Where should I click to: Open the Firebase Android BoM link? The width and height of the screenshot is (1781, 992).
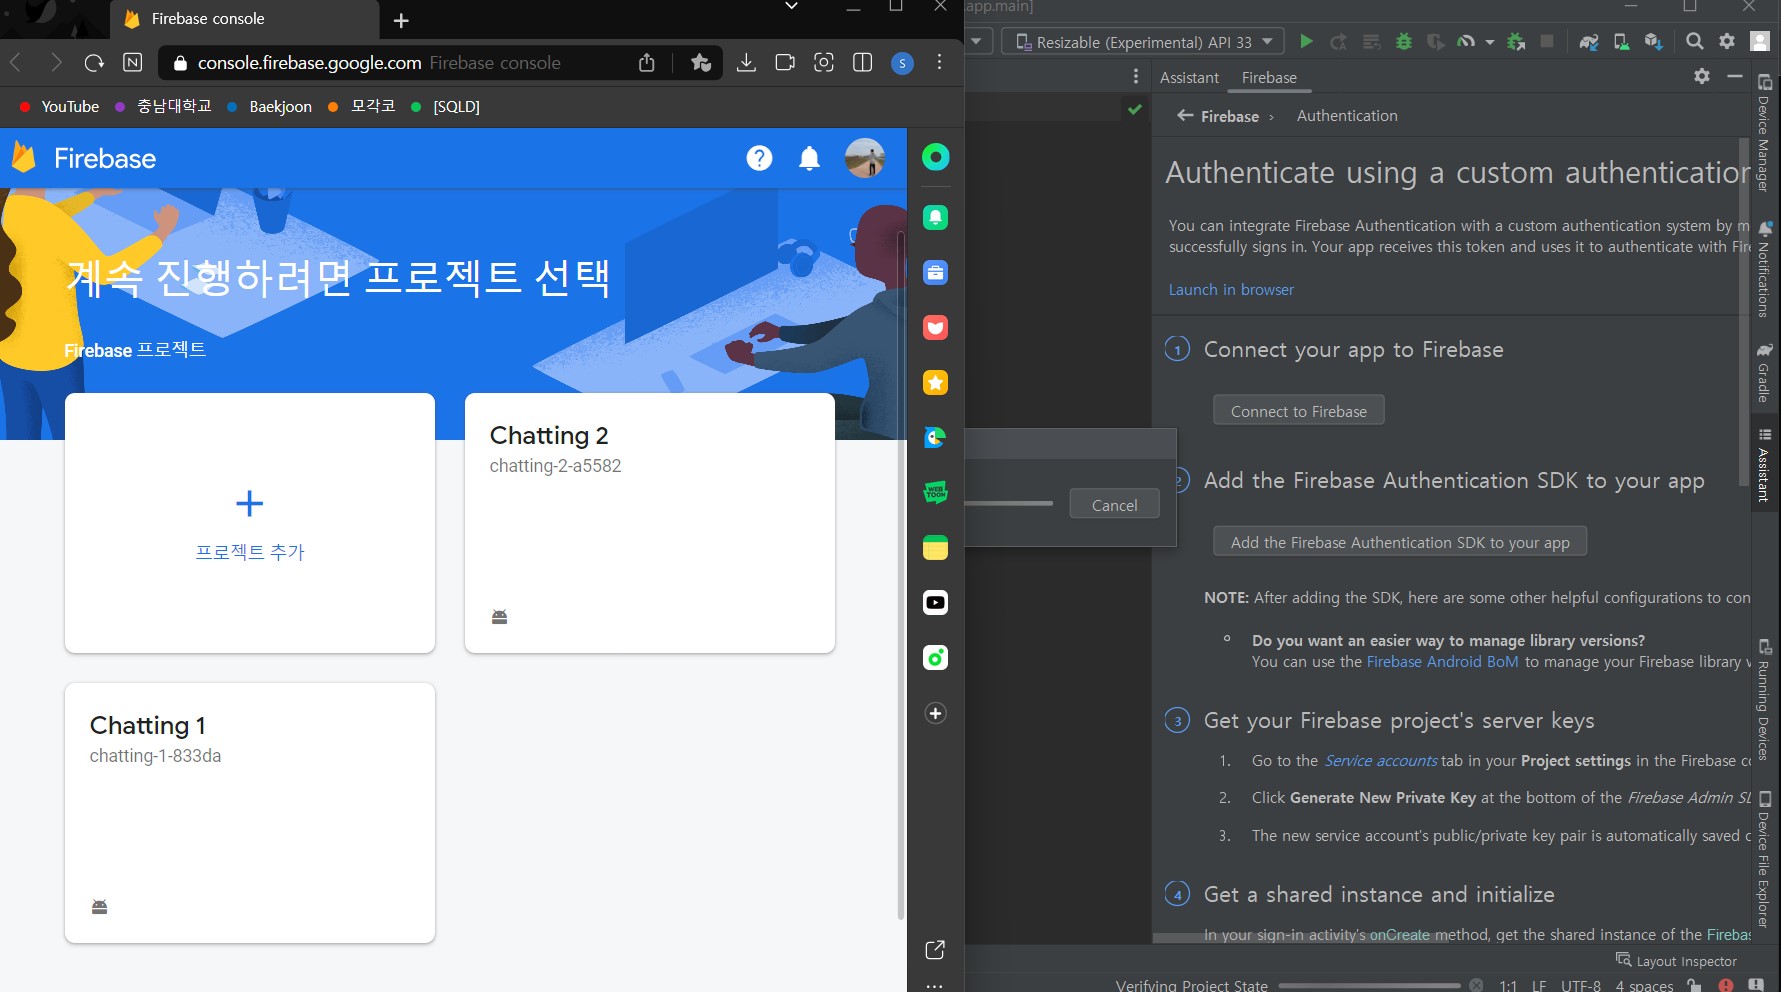(1442, 661)
